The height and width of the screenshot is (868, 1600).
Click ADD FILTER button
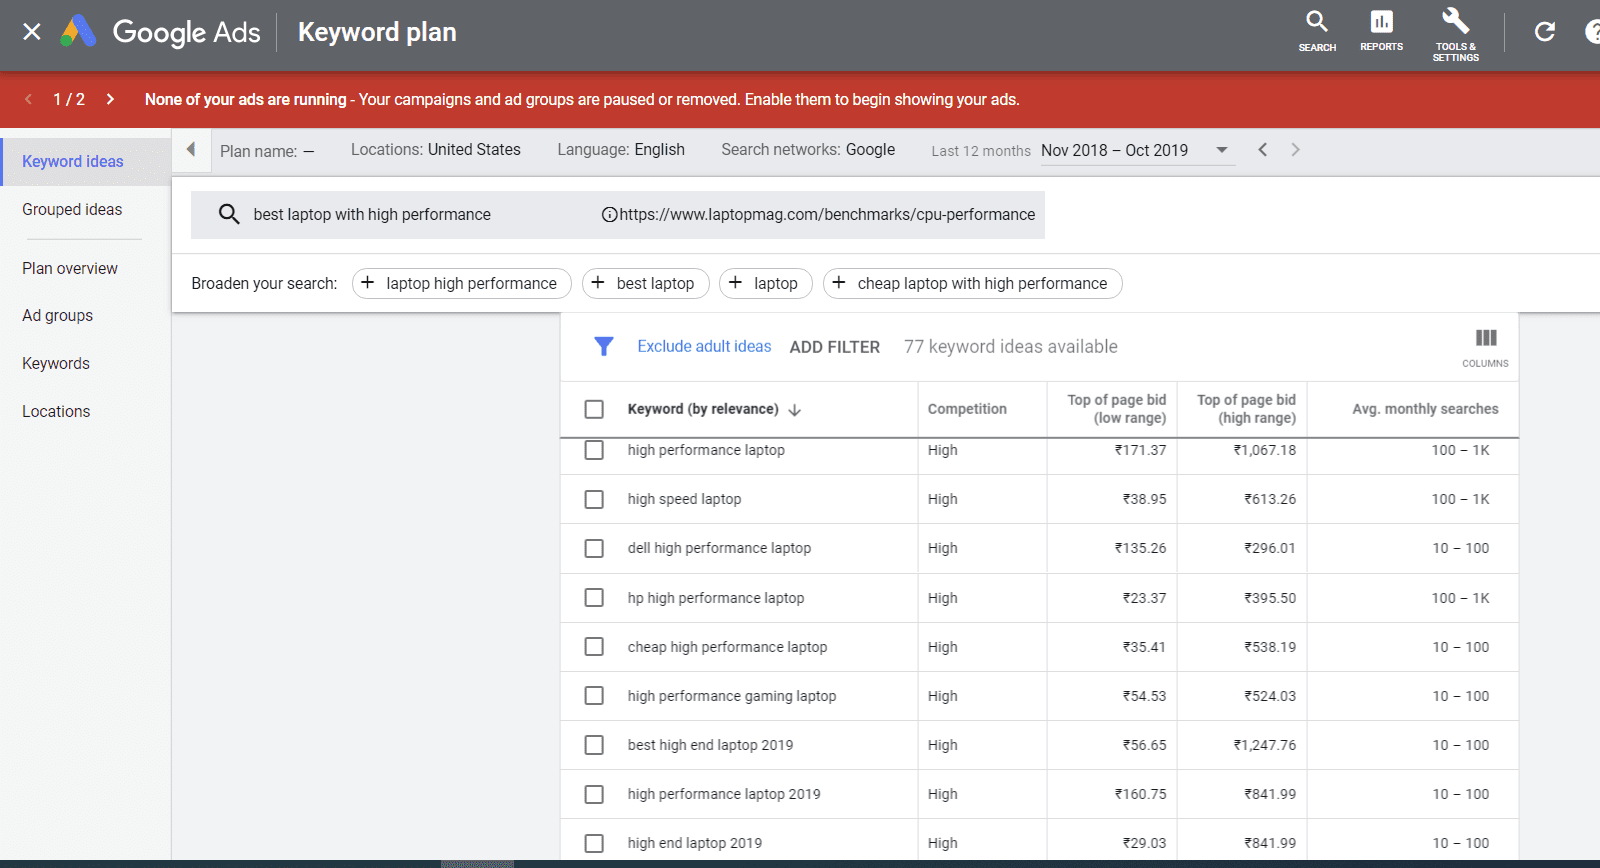(835, 347)
